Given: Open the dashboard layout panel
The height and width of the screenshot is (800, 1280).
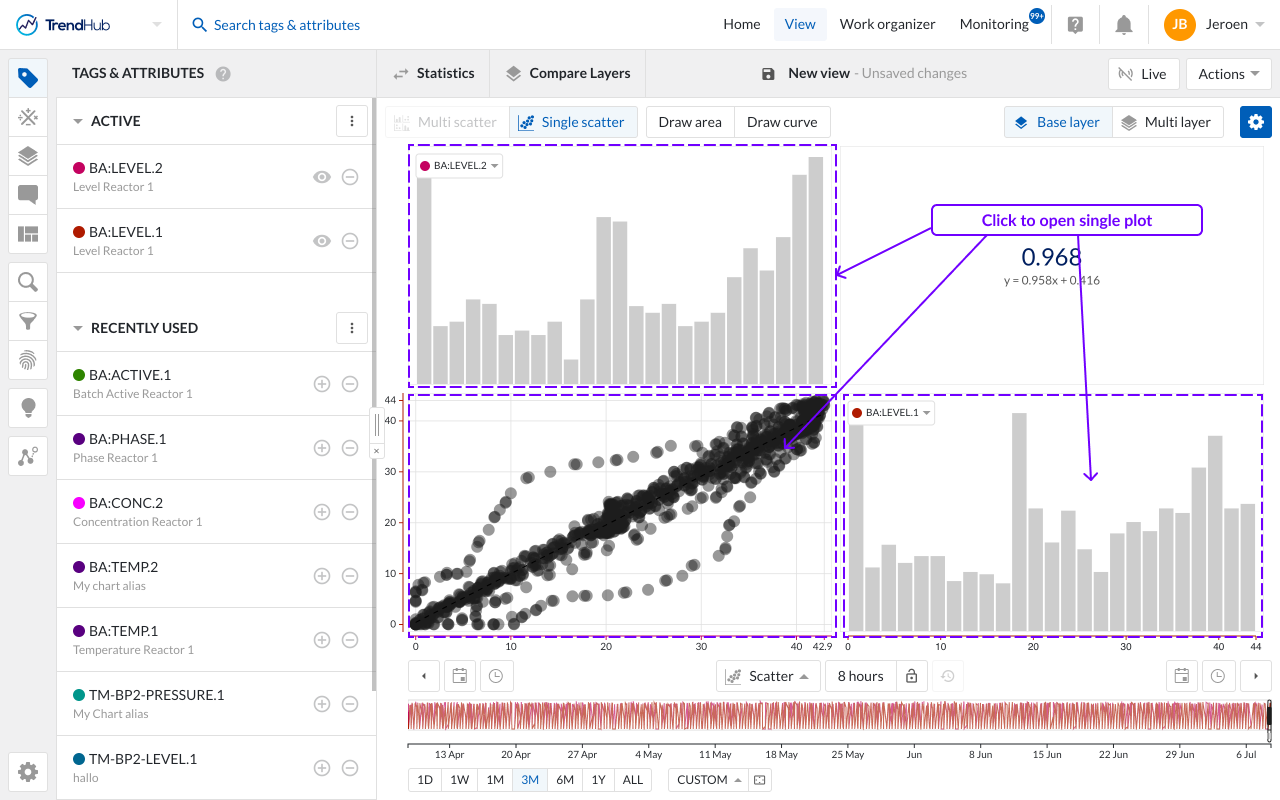Looking at the screenshot, I should [x=27, y=234].
